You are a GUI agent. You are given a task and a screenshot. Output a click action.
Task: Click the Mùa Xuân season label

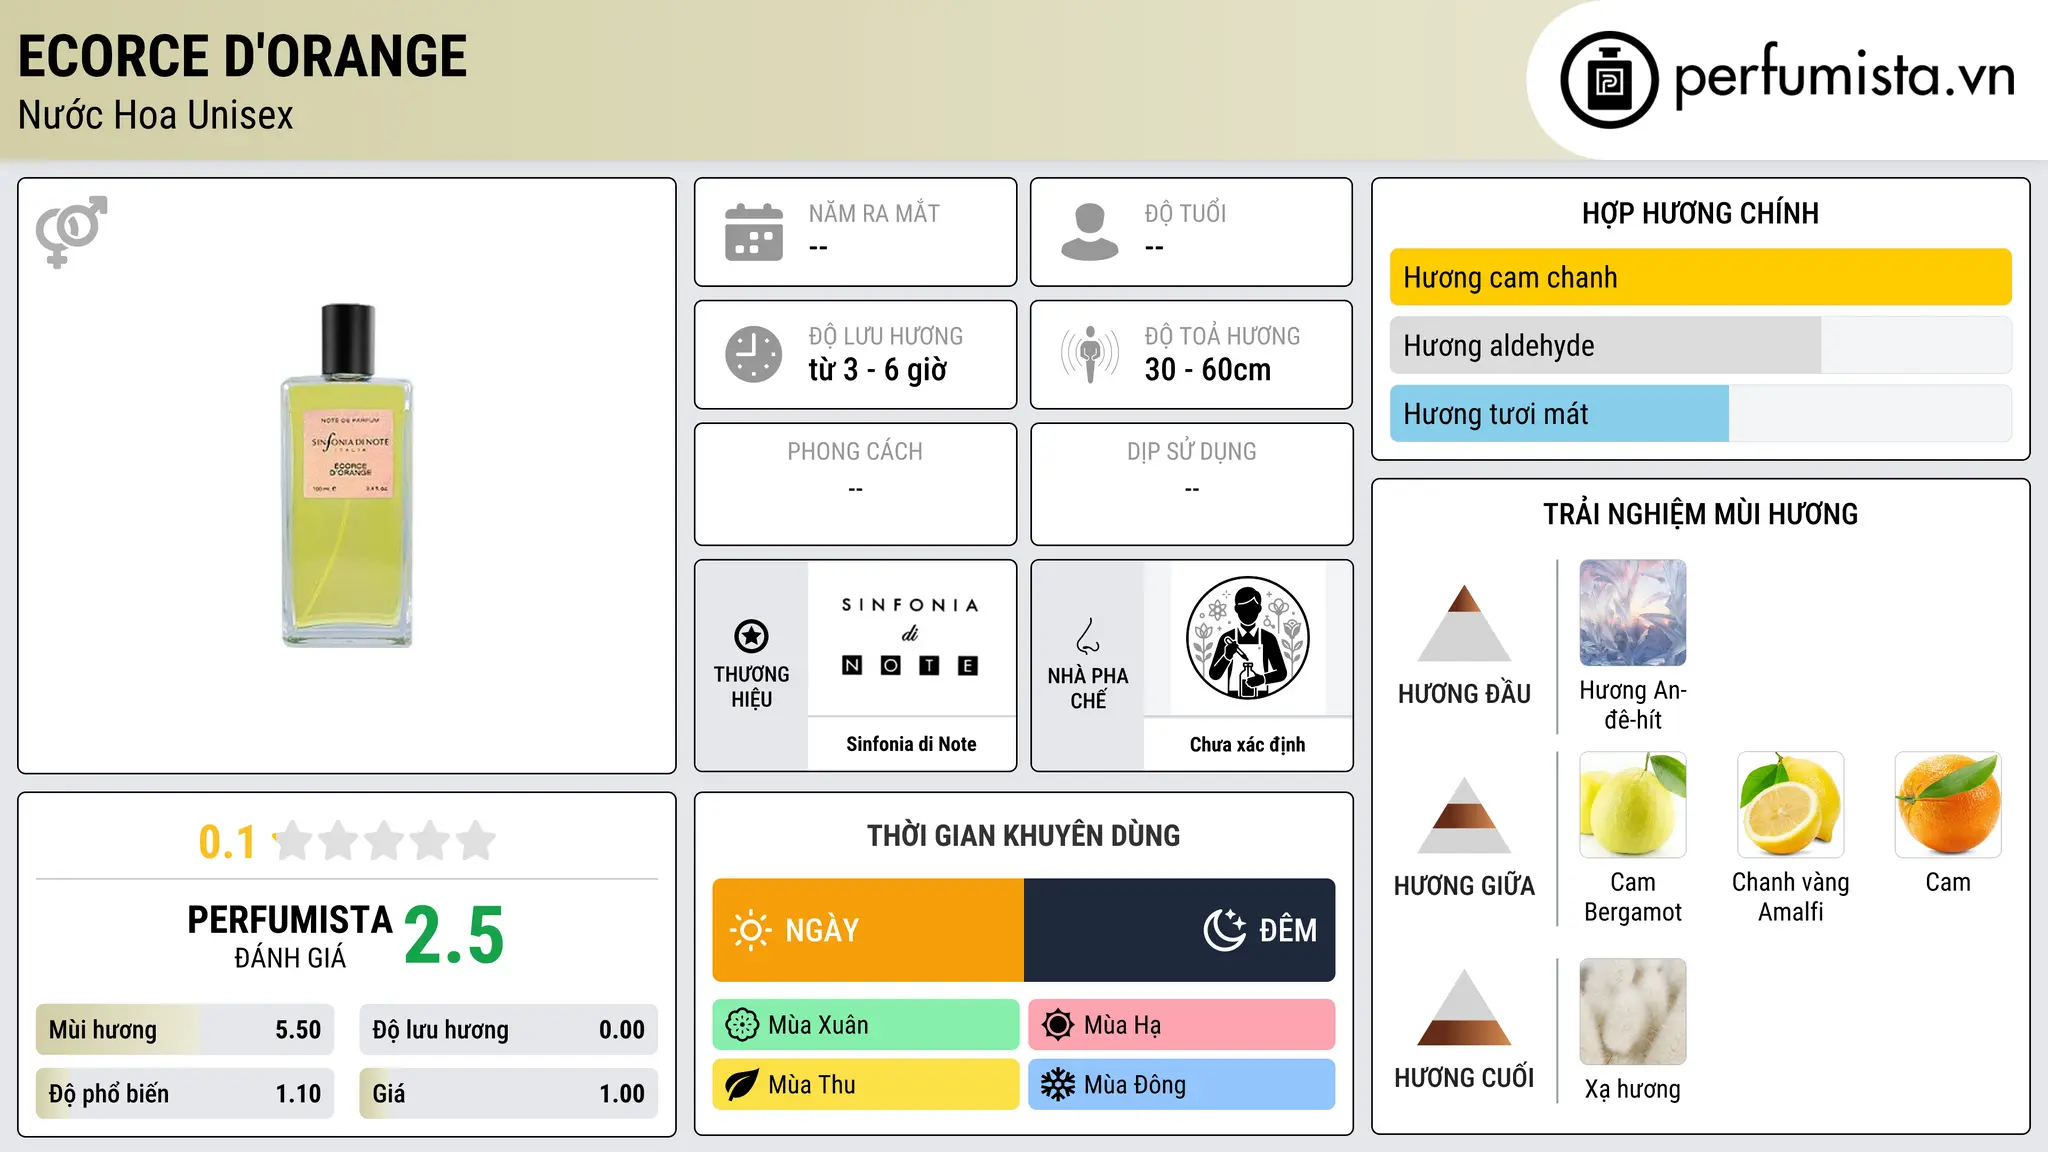(x=818, y=1025)
